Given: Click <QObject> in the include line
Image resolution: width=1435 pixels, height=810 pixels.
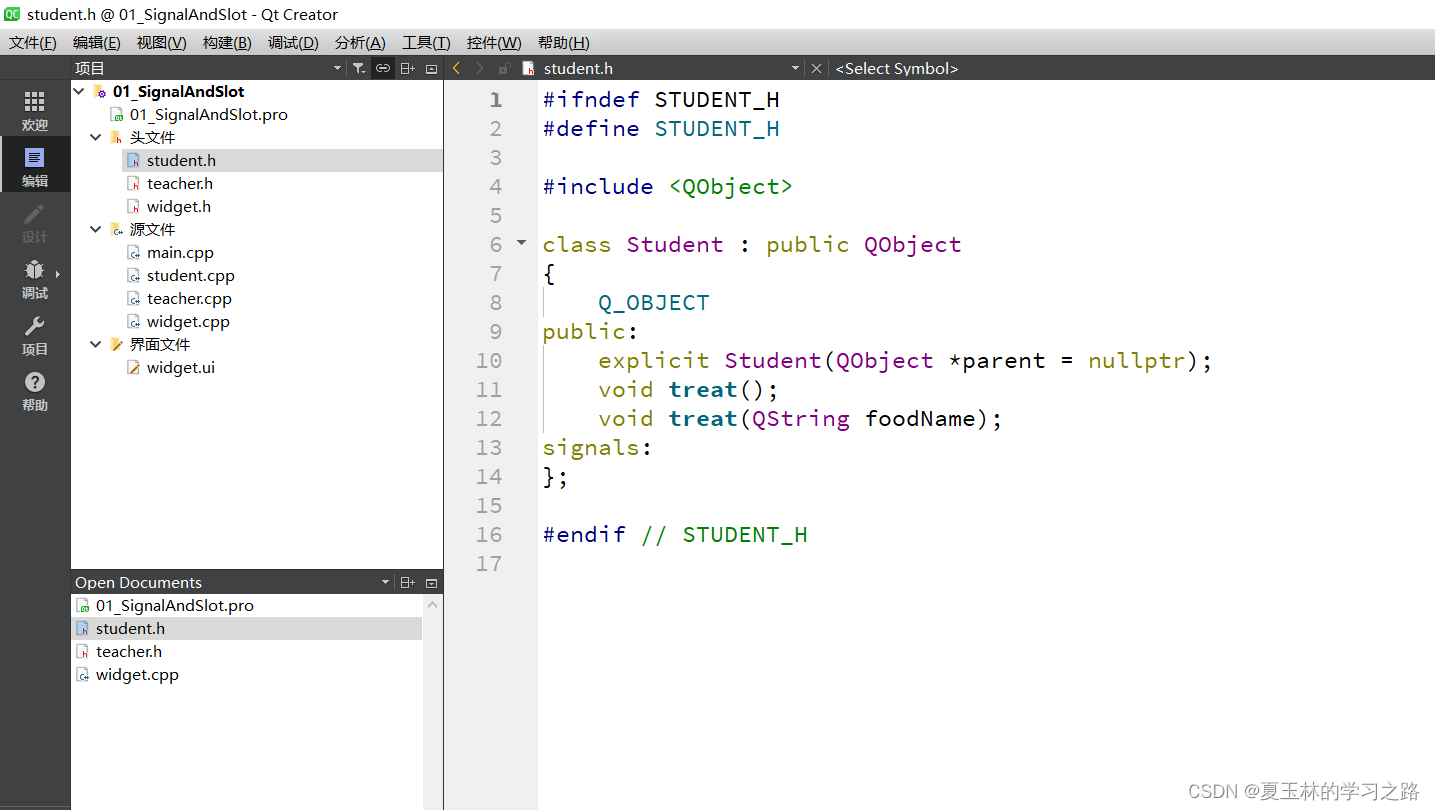Looking at the screenshot, I should click(731, 186).
